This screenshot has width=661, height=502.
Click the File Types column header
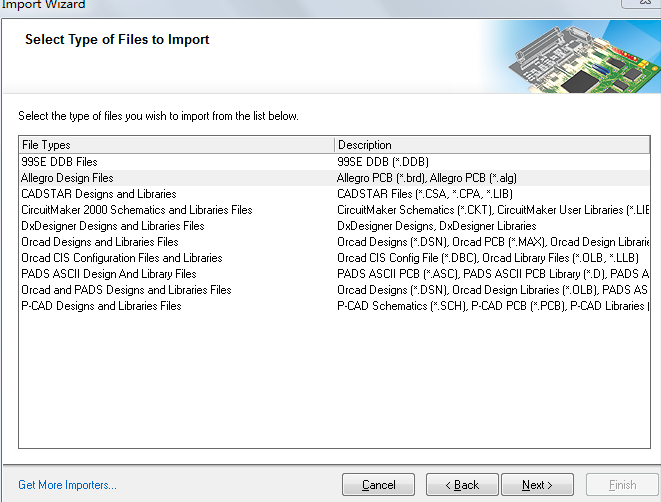pos(176,145)
